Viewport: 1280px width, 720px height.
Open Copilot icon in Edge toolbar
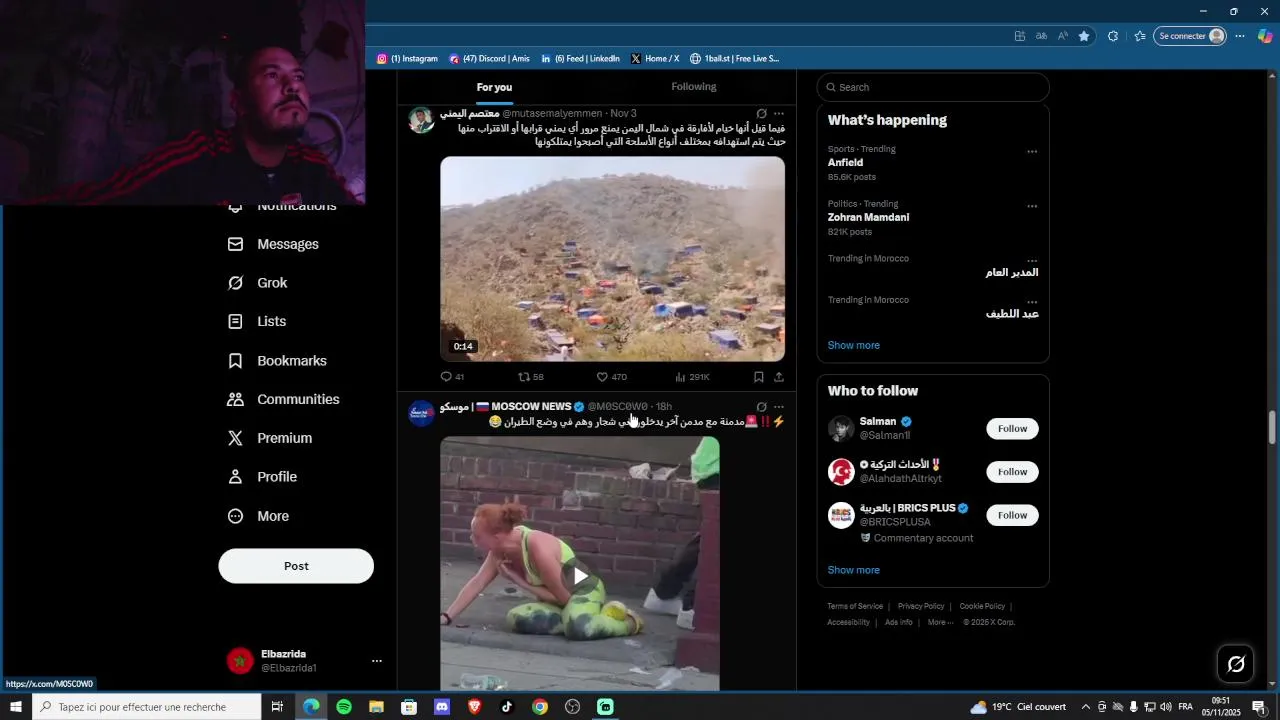click(x=1265, y=36)
